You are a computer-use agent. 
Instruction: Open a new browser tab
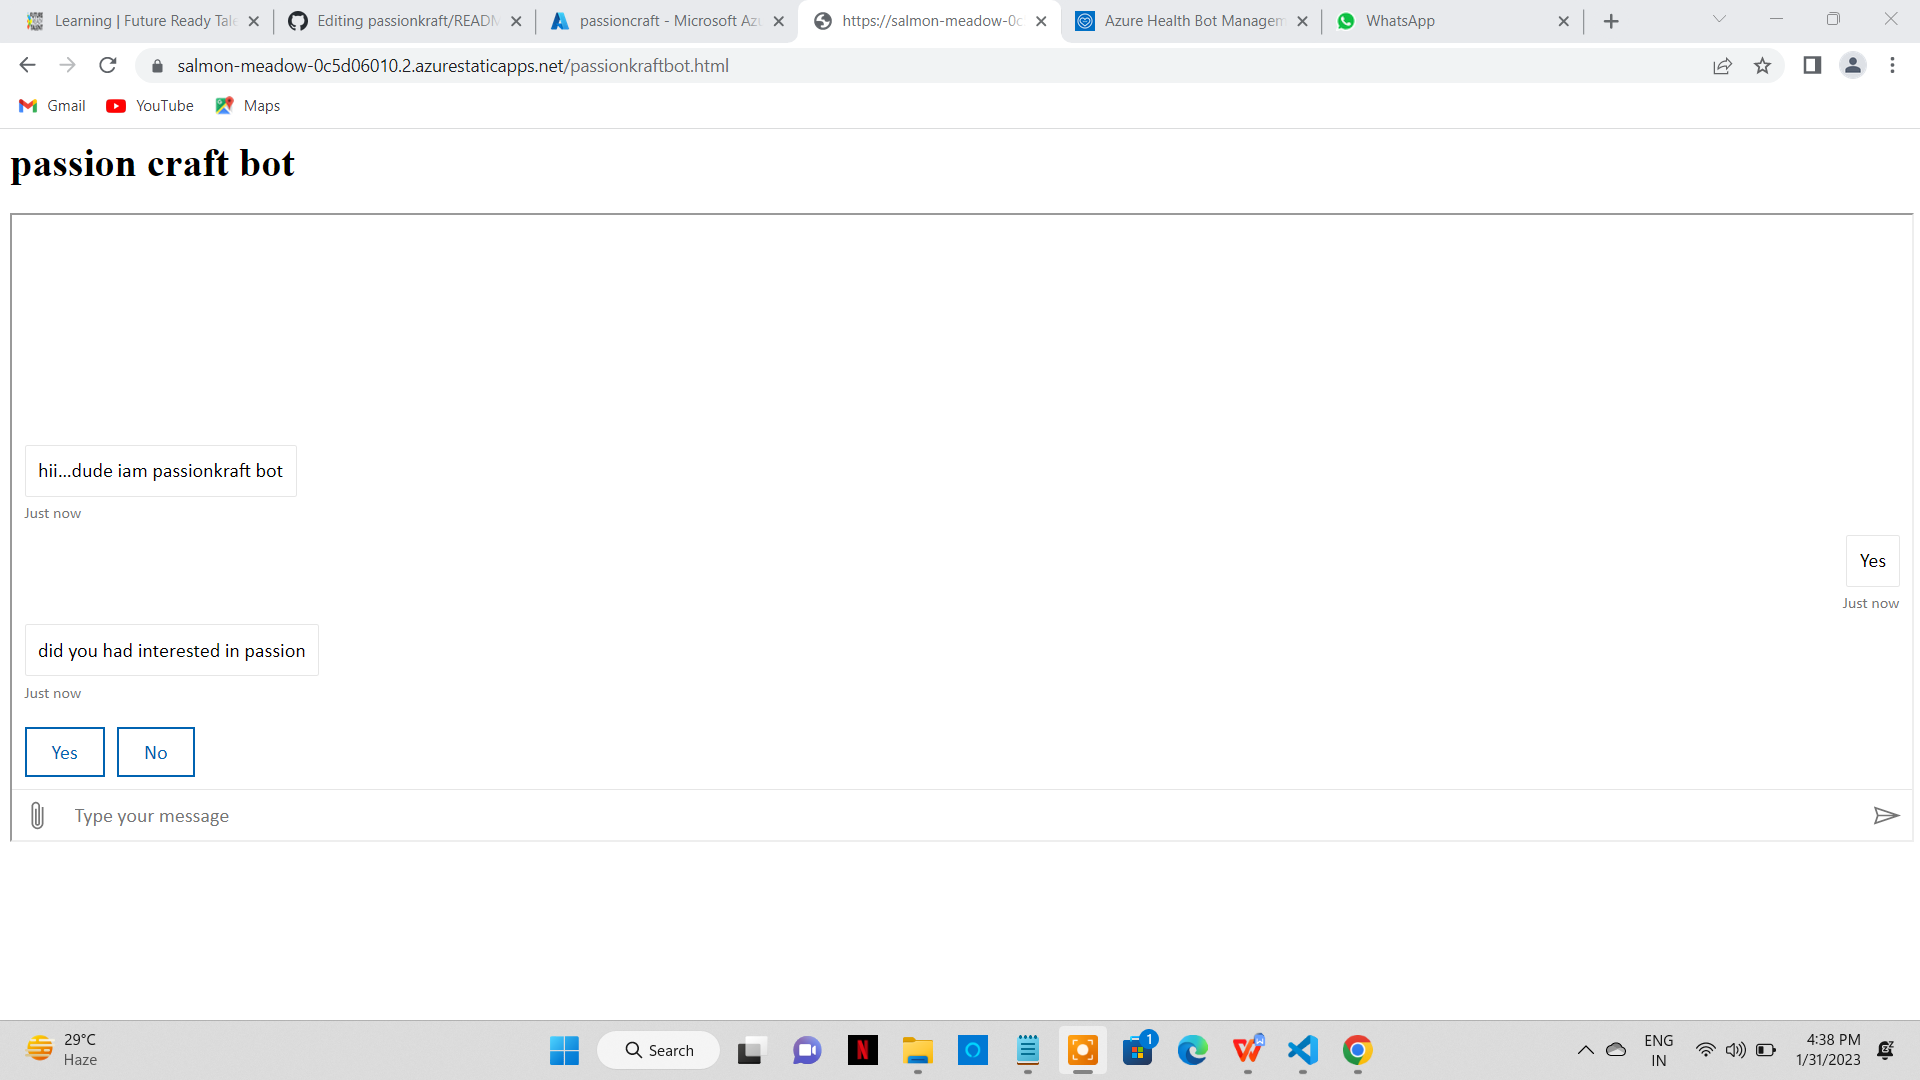pos(1611,21)
